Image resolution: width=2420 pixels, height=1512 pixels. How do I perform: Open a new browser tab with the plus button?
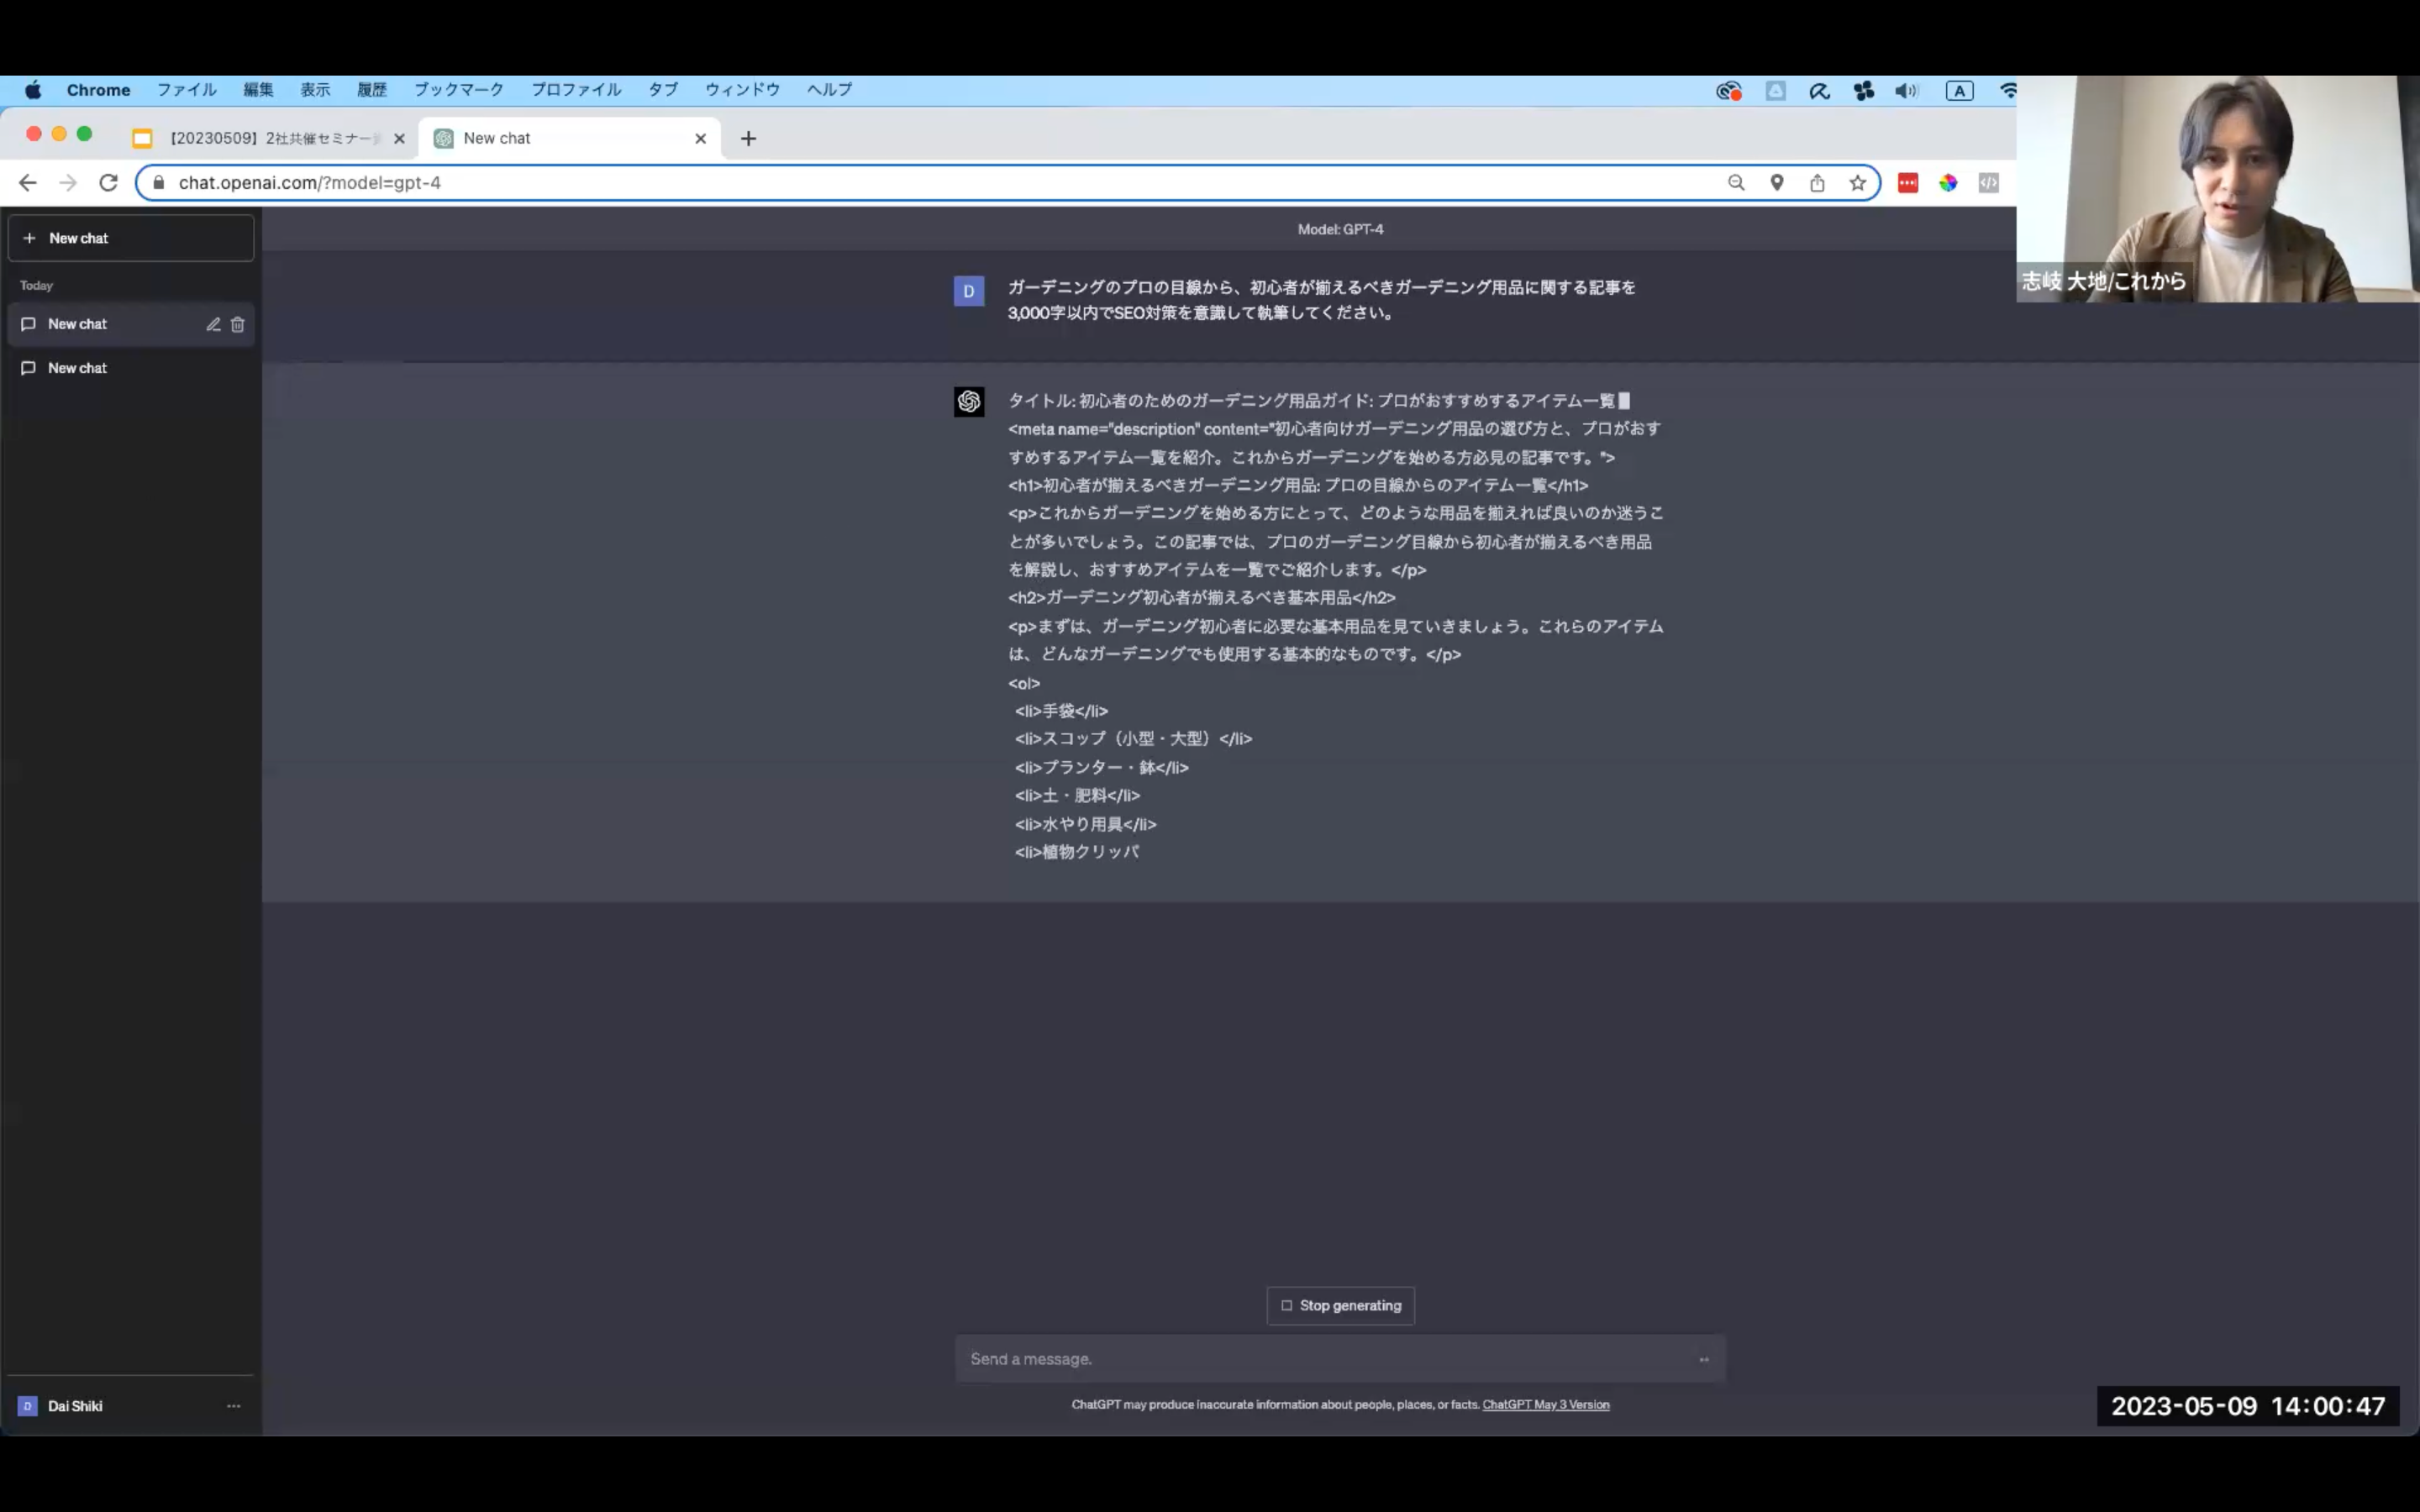click(748, 139)
